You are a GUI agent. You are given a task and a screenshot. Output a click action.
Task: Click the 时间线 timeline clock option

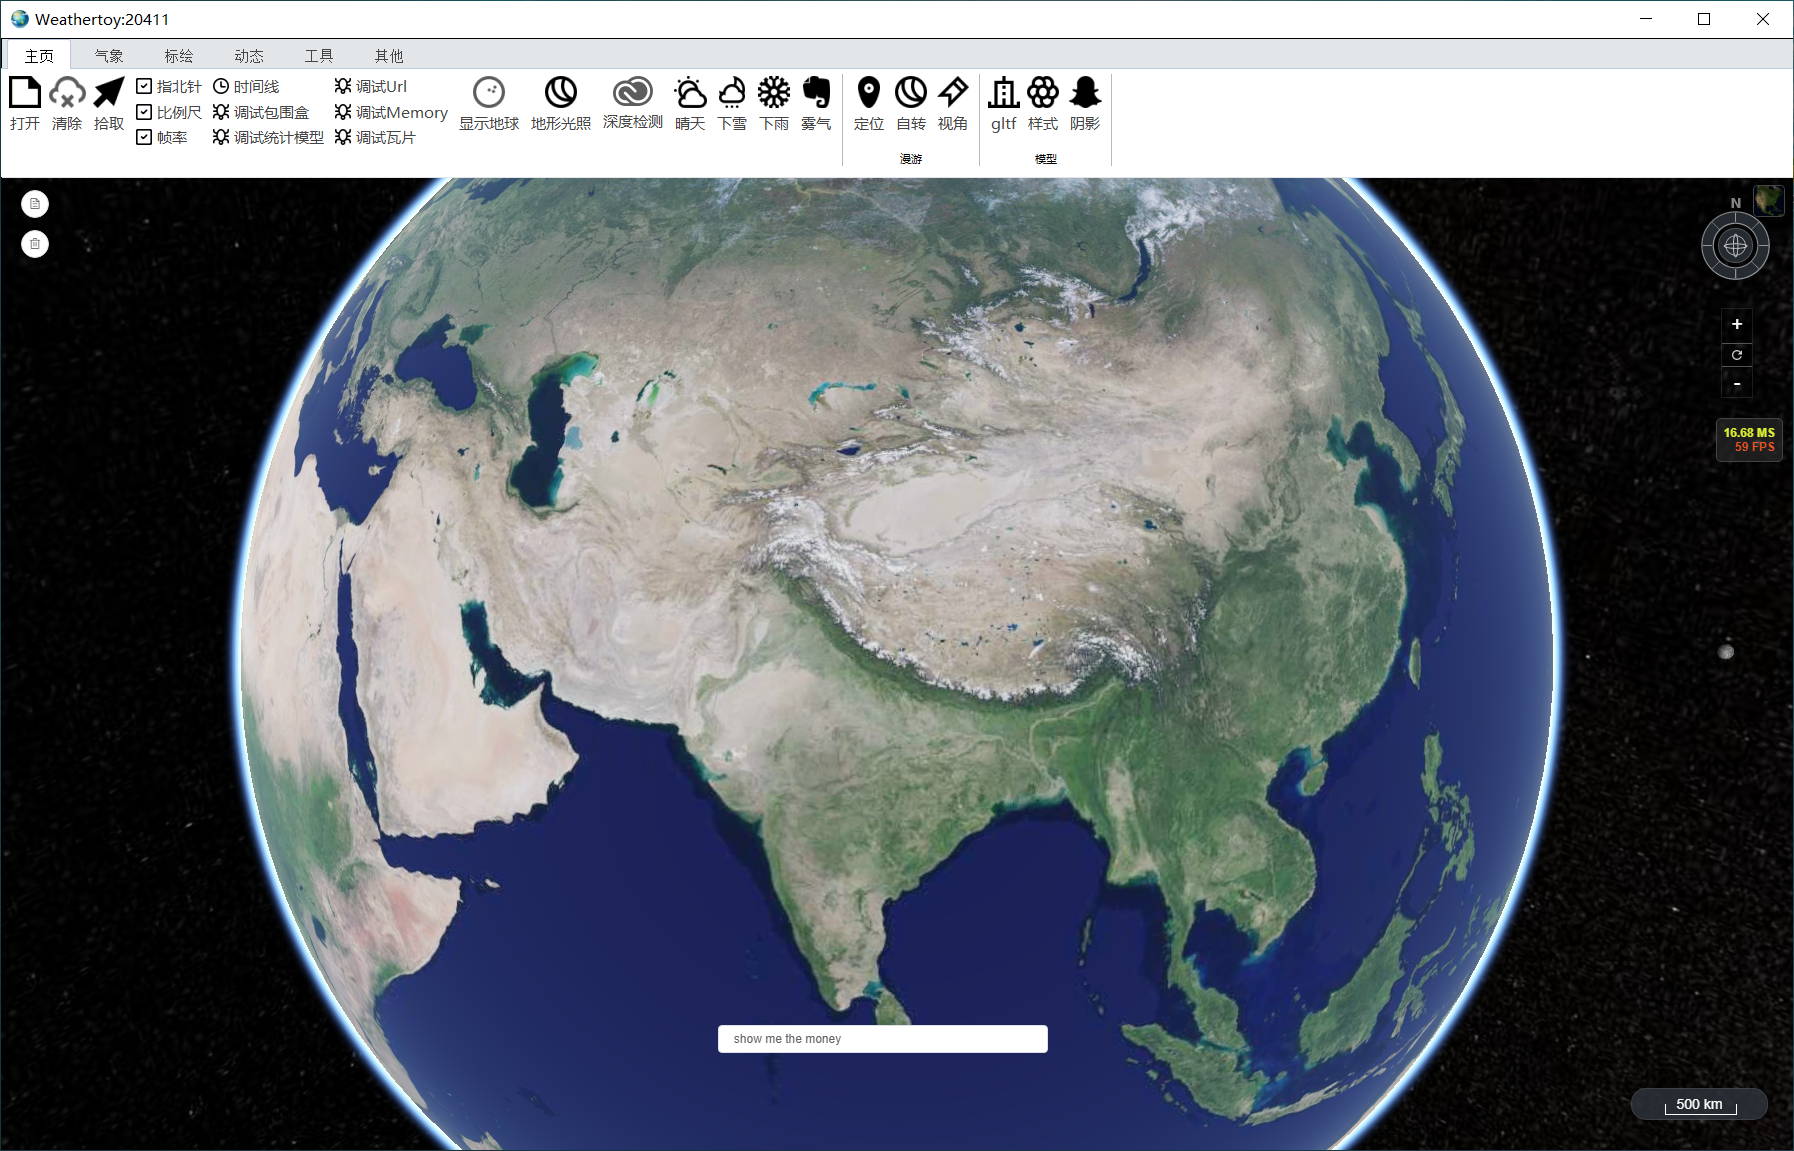(x=246, y=87)
